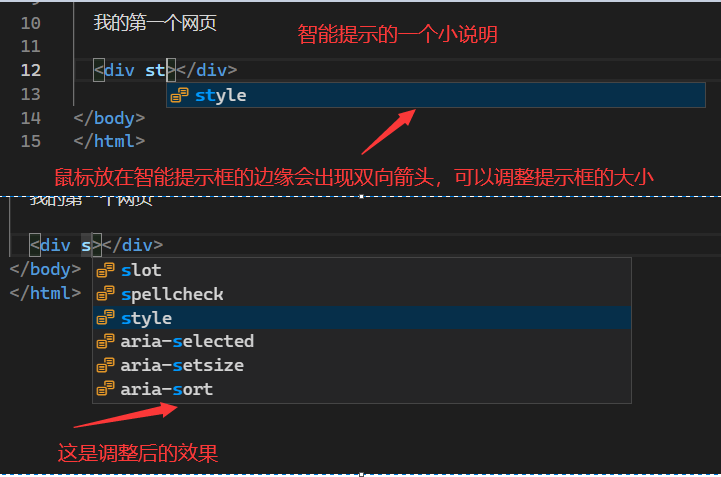Image resolution: width=721 pixels, height=477 pixels.
Task: Click the icon in the single-suggestion style popup
Action: click(x=180, y=95)
